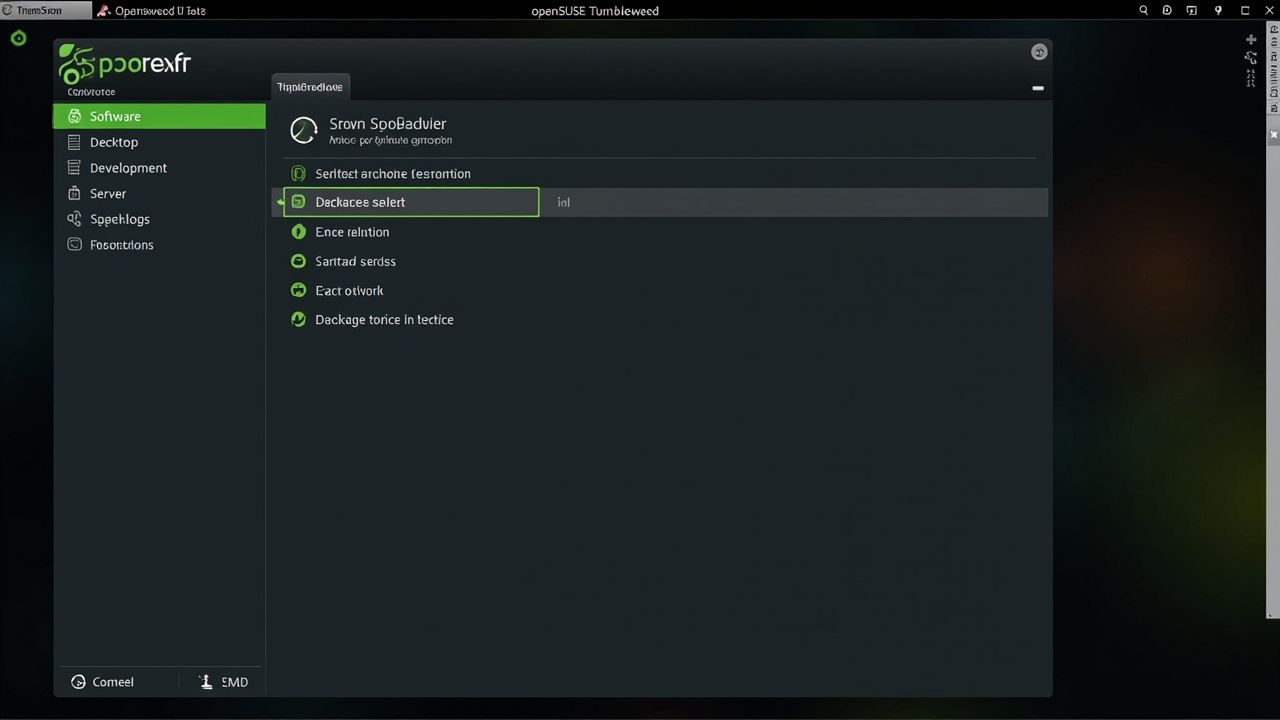
Task: Click the openSUSE Tumbleweed title text
Action: [595, 11]
